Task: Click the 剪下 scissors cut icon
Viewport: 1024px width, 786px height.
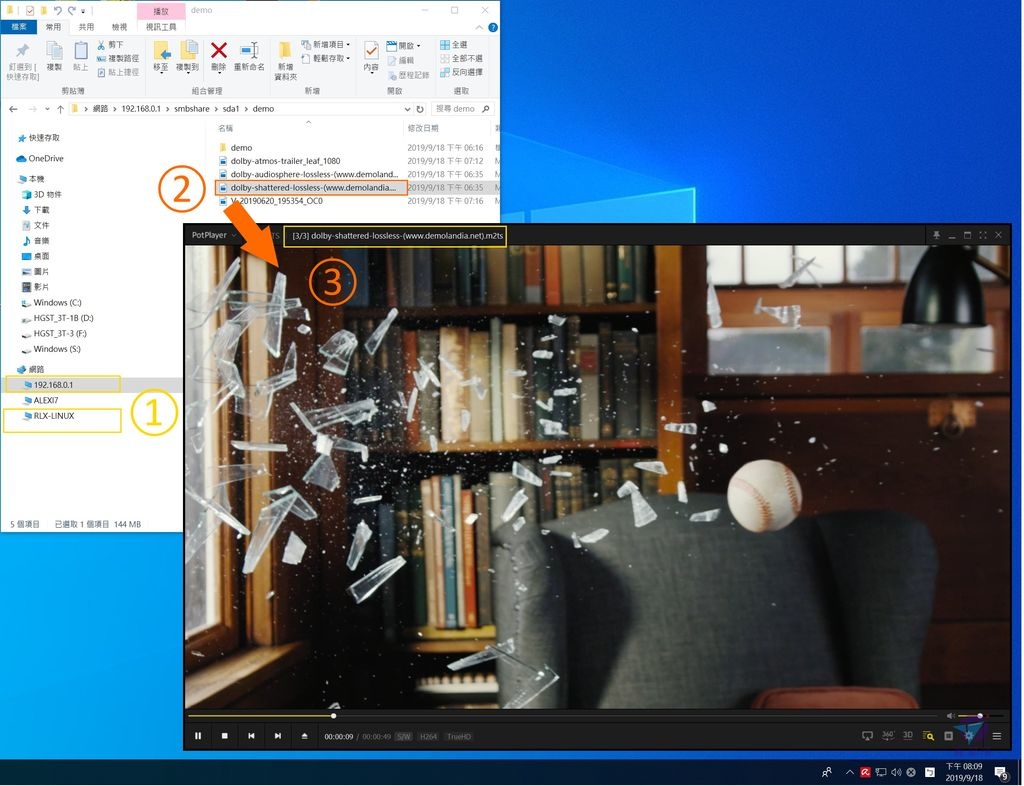Action: pyautogui.click(x=101, y=45)
